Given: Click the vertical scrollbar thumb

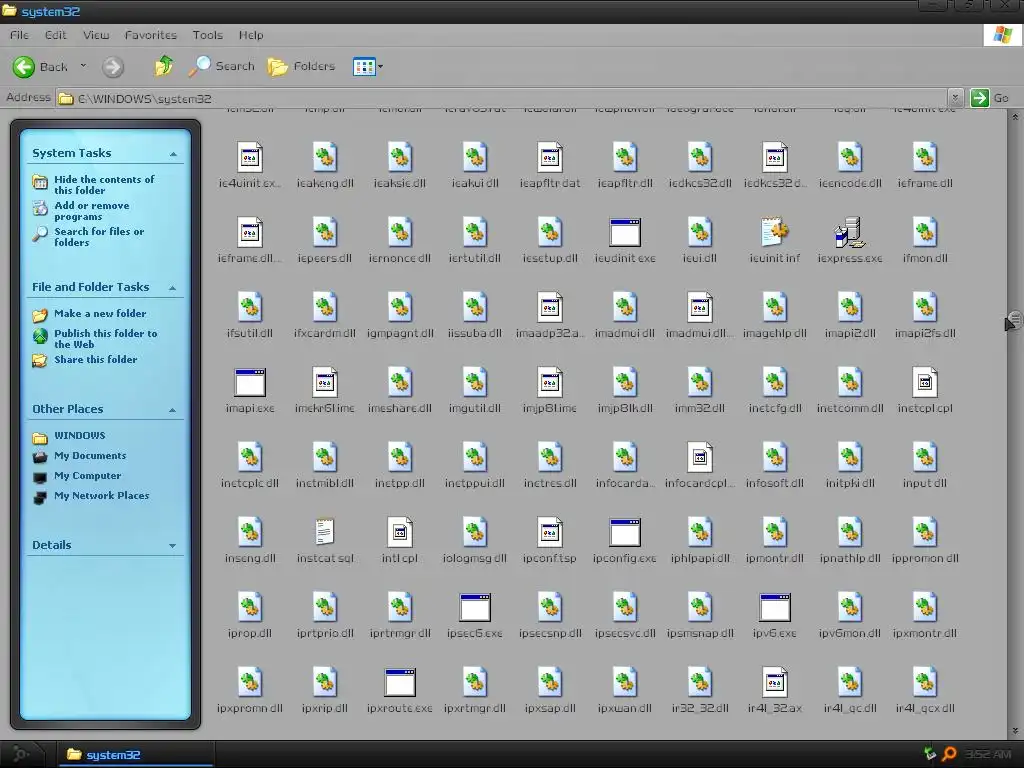Looking at the screenshot, I should point(1015,320).
